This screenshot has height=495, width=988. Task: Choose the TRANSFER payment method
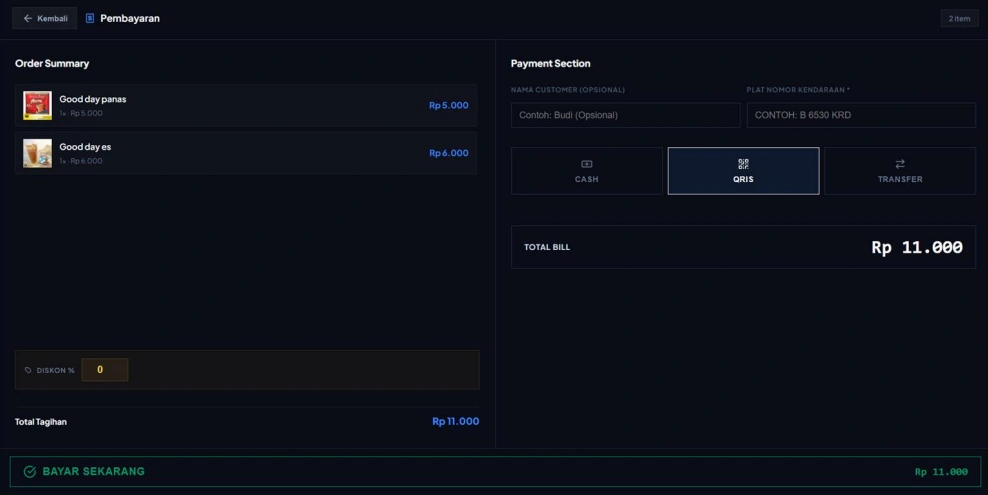point(900,171)
